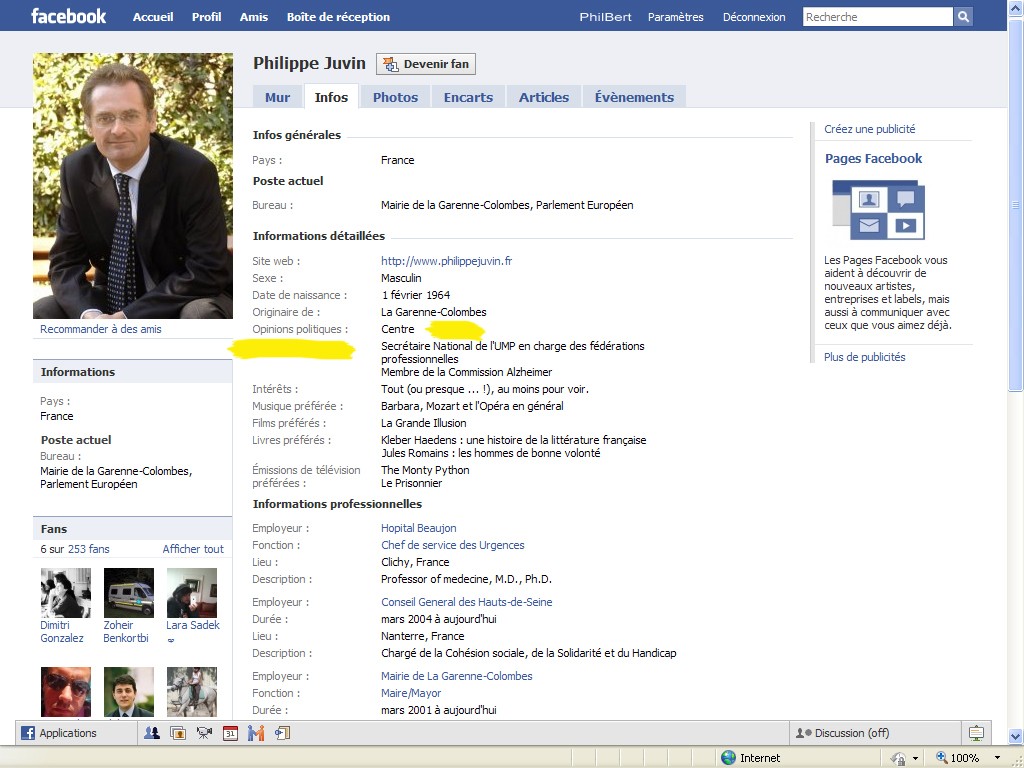Open Zoheir Benkortbi fan thumbnail
1024x768 pixels.
129,593
